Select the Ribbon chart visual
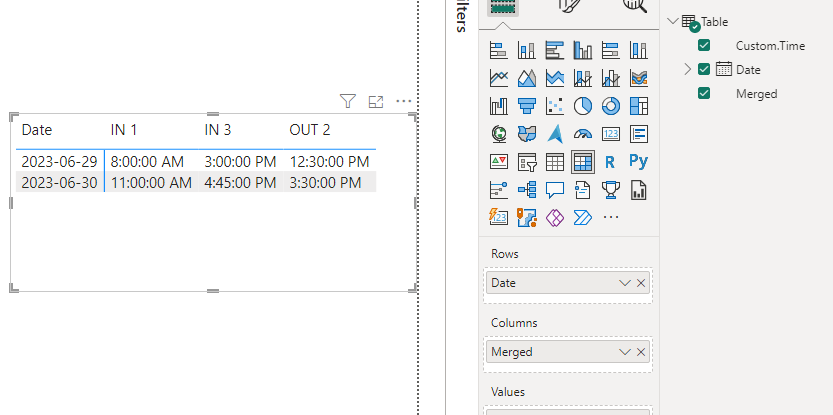This screenshot has width=833, height=415. tap(639, 78)
